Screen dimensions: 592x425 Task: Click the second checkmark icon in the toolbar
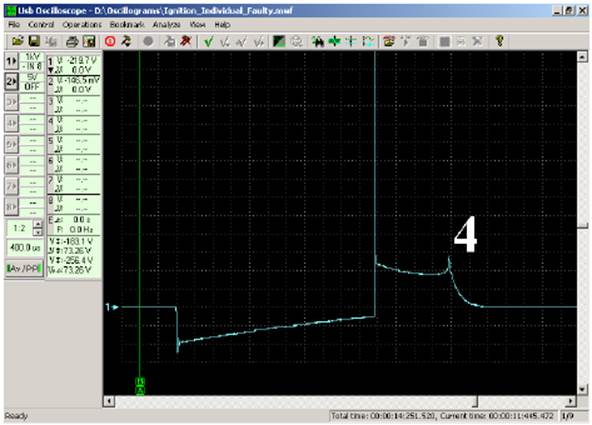[225, 41]
